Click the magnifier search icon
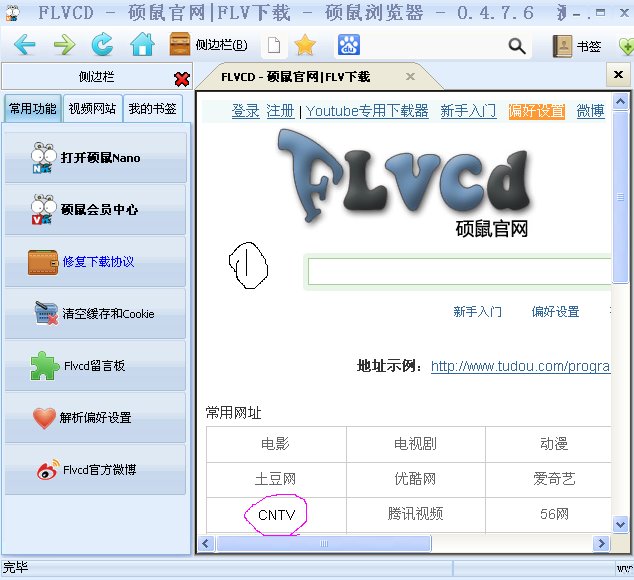The width and height of the screenshot is (634, 580). point(517,46)
